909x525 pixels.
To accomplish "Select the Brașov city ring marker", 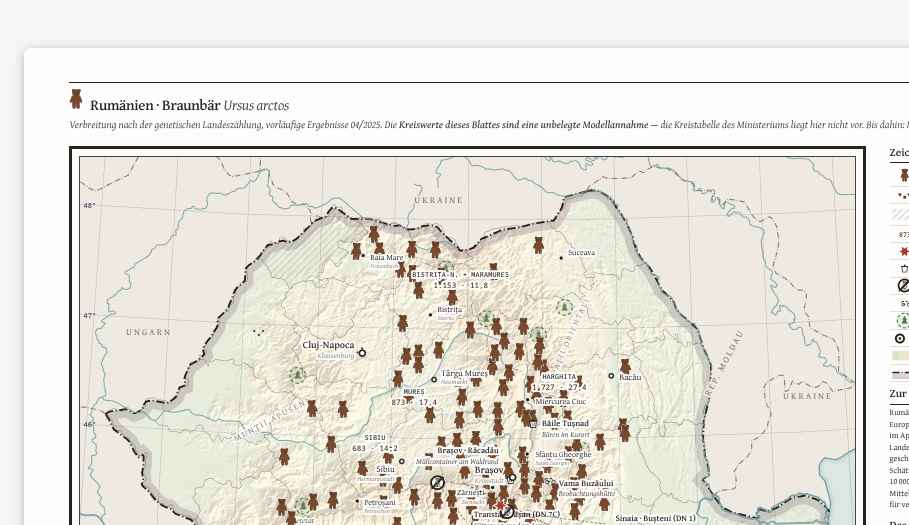I will pos(512,477).
